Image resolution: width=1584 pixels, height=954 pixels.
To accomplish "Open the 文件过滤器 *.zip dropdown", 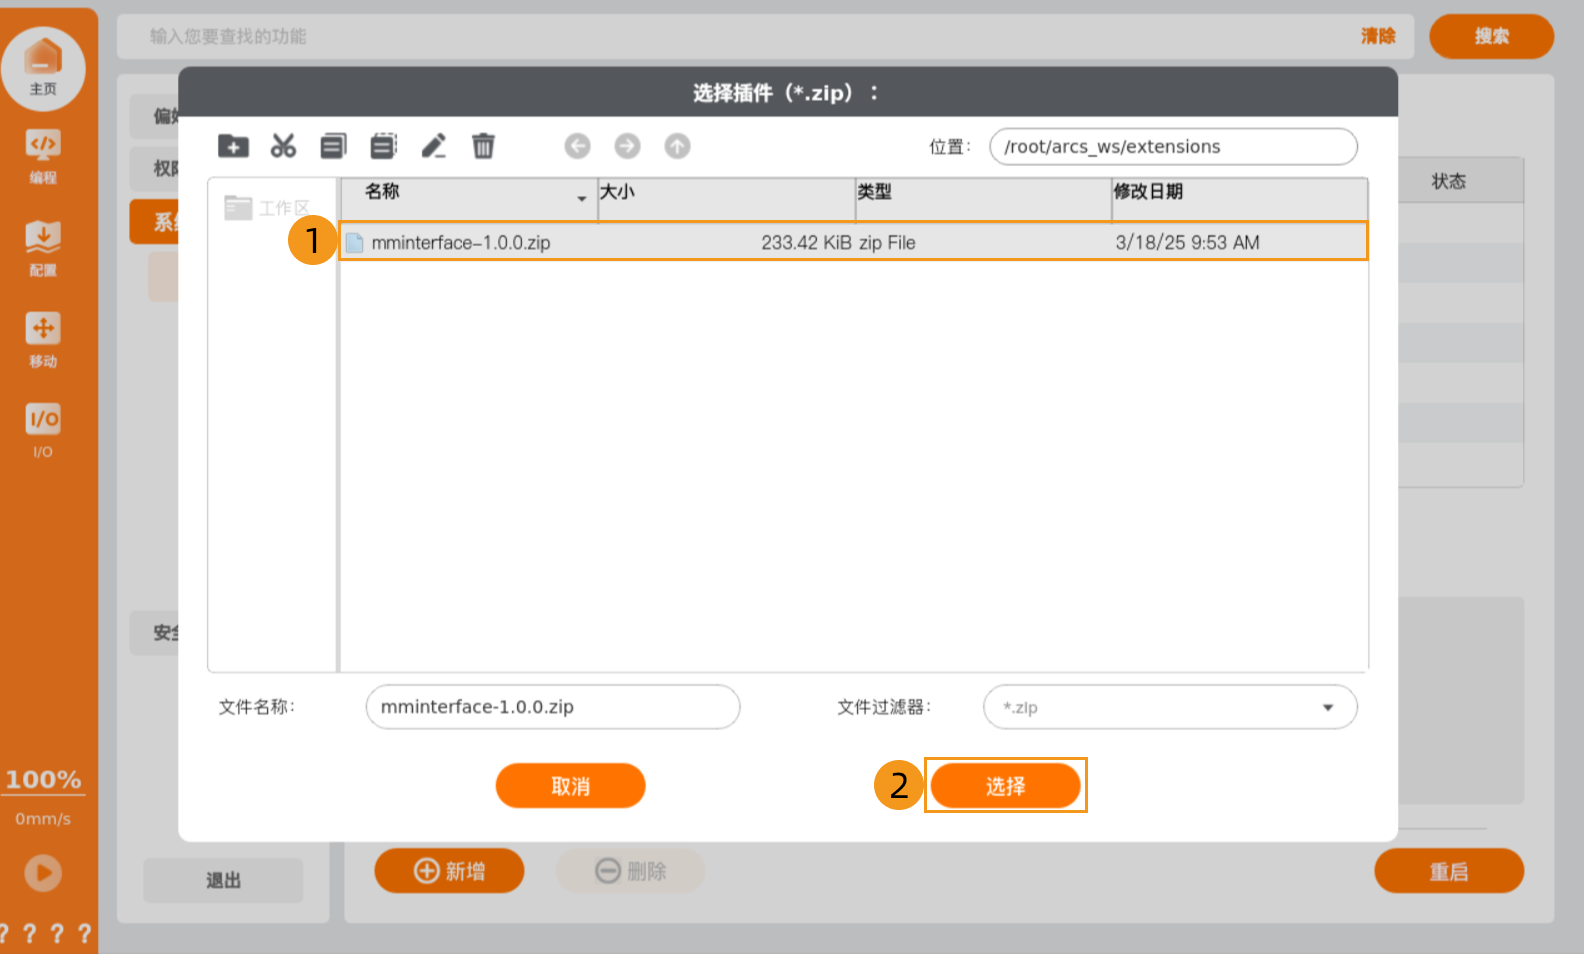I will pos(1170,707).
